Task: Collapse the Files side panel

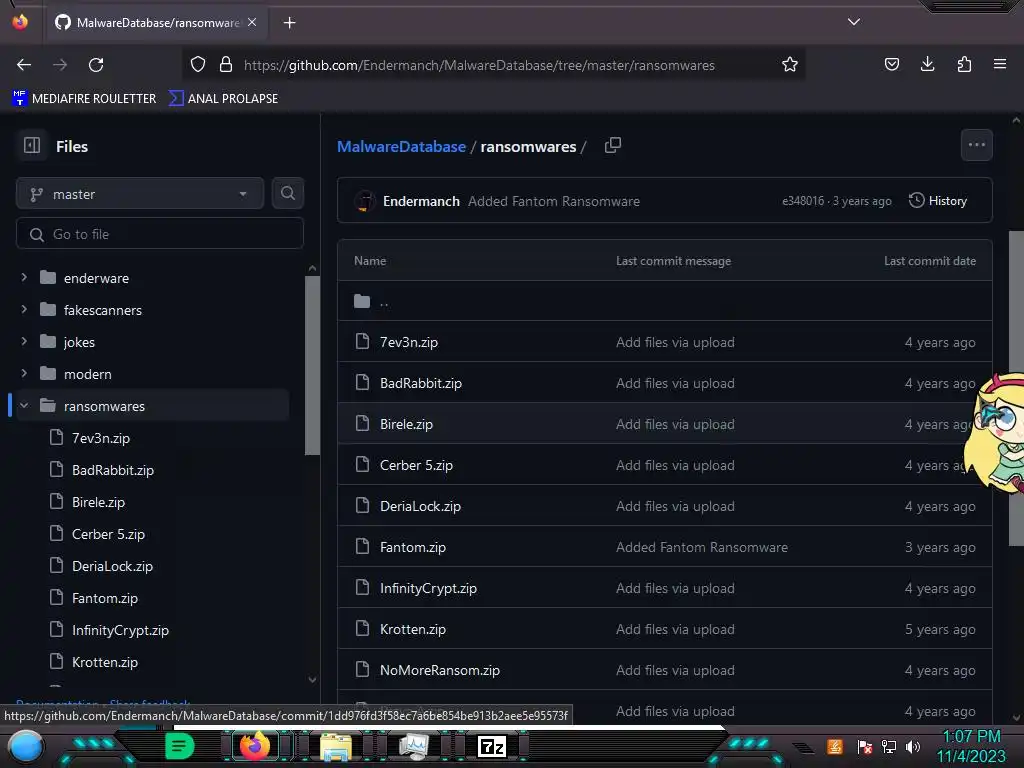Action: [31, 146]
